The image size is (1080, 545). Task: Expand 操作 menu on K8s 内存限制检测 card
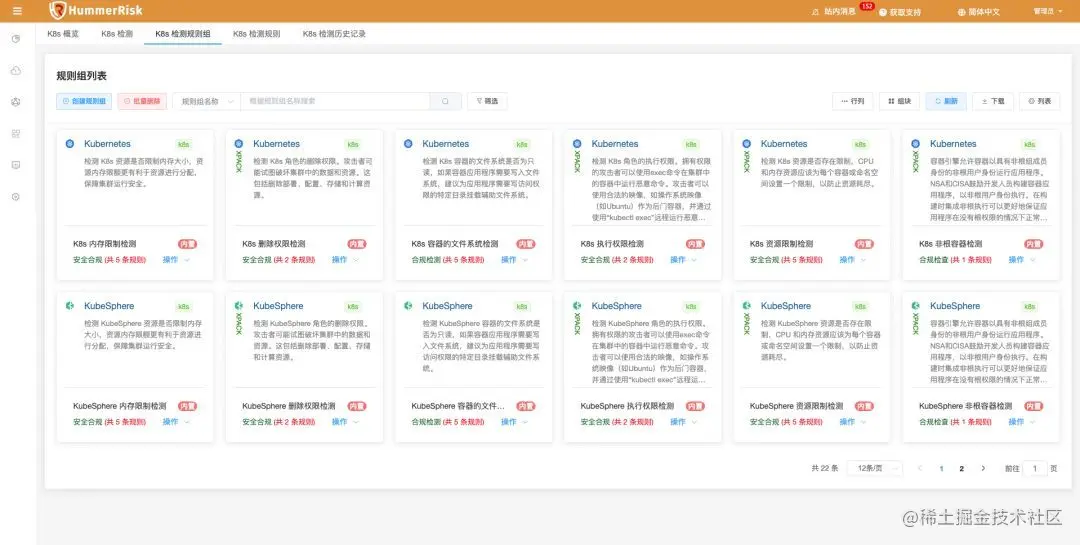[176, 260]
